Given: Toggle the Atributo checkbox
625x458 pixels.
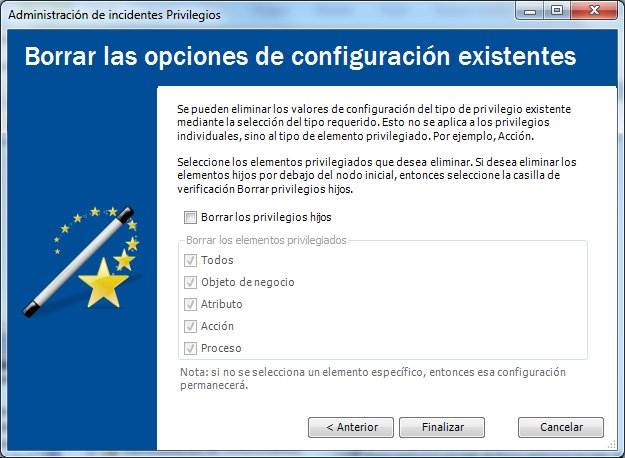Looking at the screenshot, I should (190, 304).
